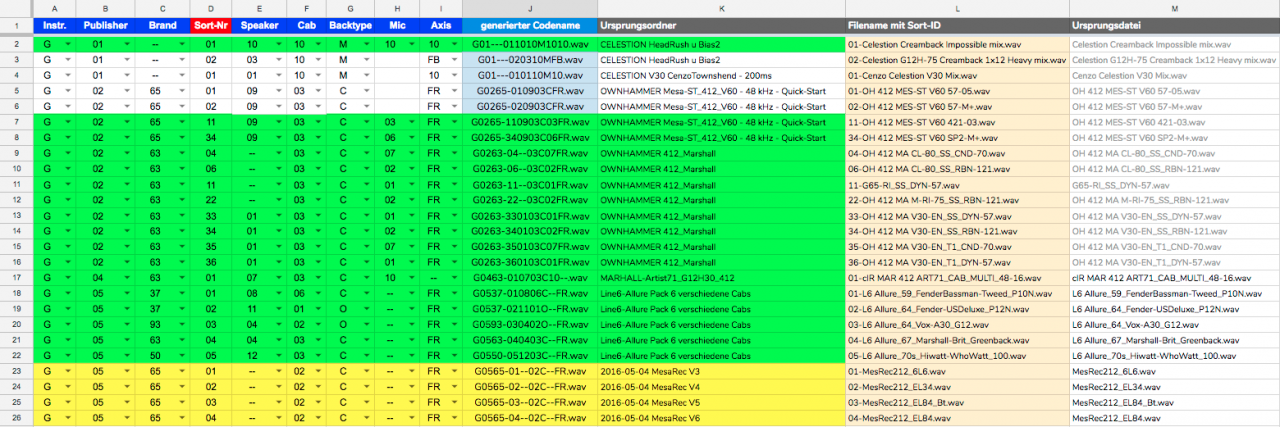Image resolution: width=1280 pixels, height=427 pixels.
Task: Click the Ursprungsordner header cell
Action: [x=720, y=25]
